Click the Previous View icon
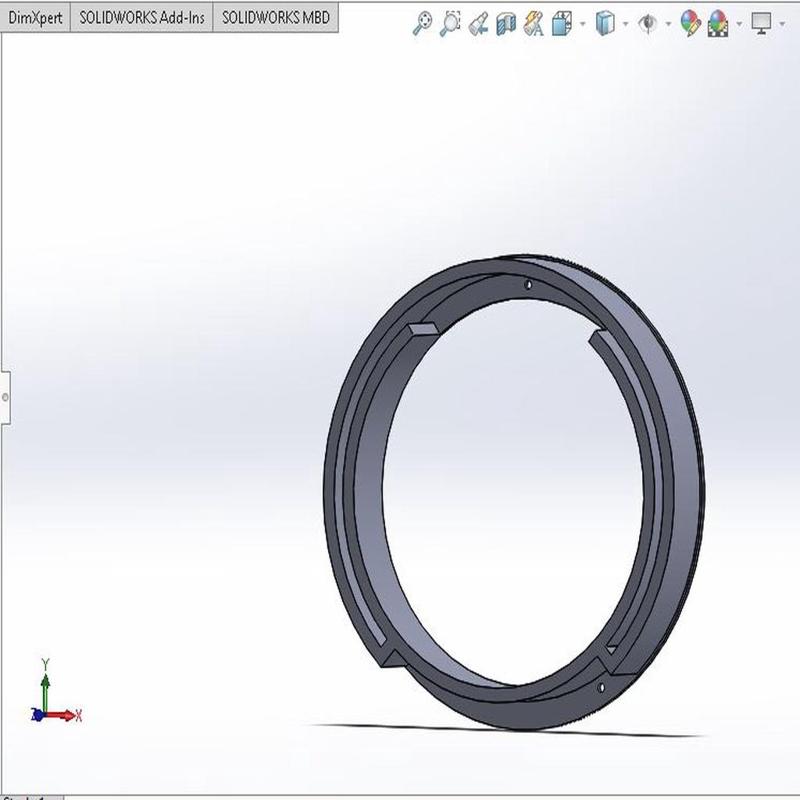This screenshot has height=800, width=800. pos(478,23)
